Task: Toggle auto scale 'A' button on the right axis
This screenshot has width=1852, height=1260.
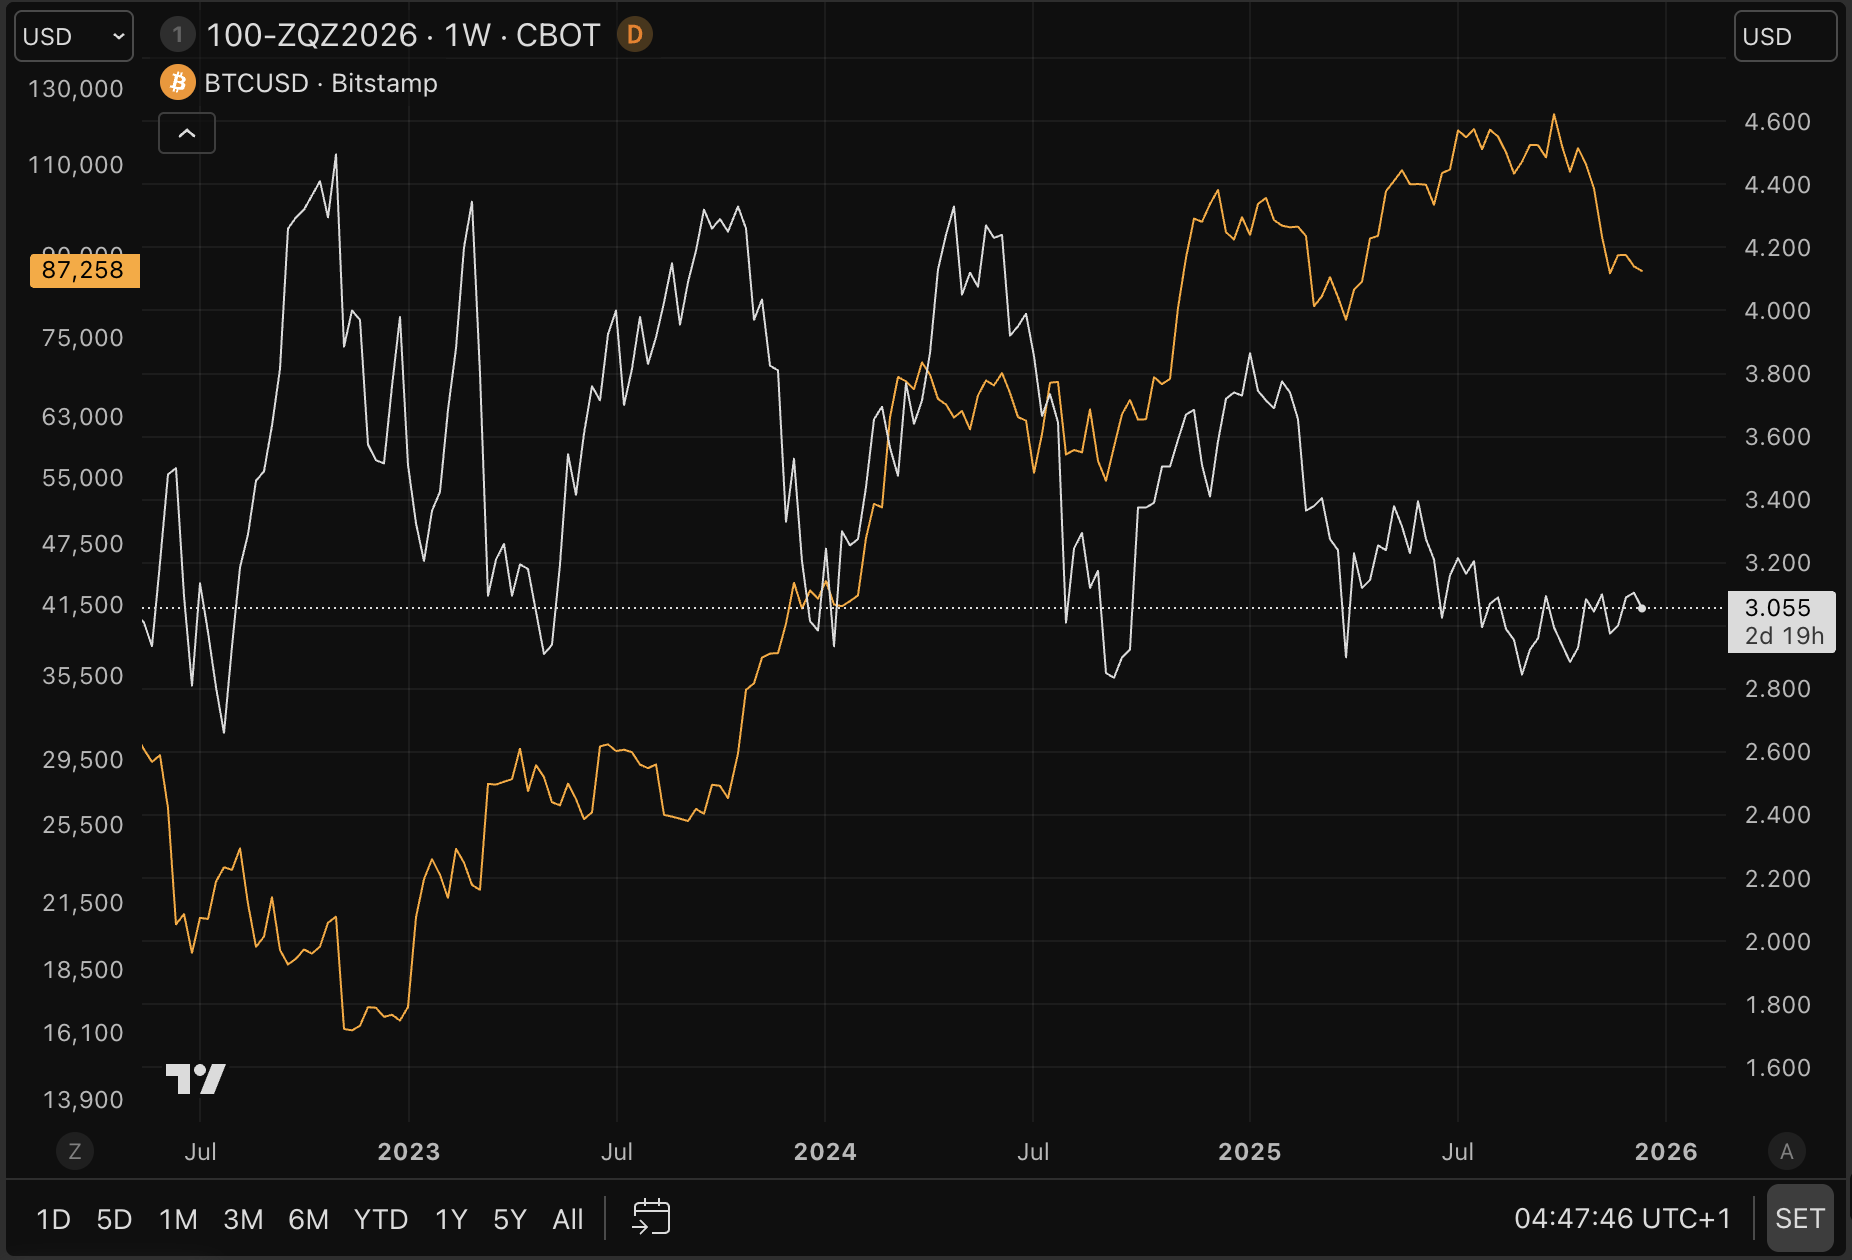Action: click(1787, 1151)
